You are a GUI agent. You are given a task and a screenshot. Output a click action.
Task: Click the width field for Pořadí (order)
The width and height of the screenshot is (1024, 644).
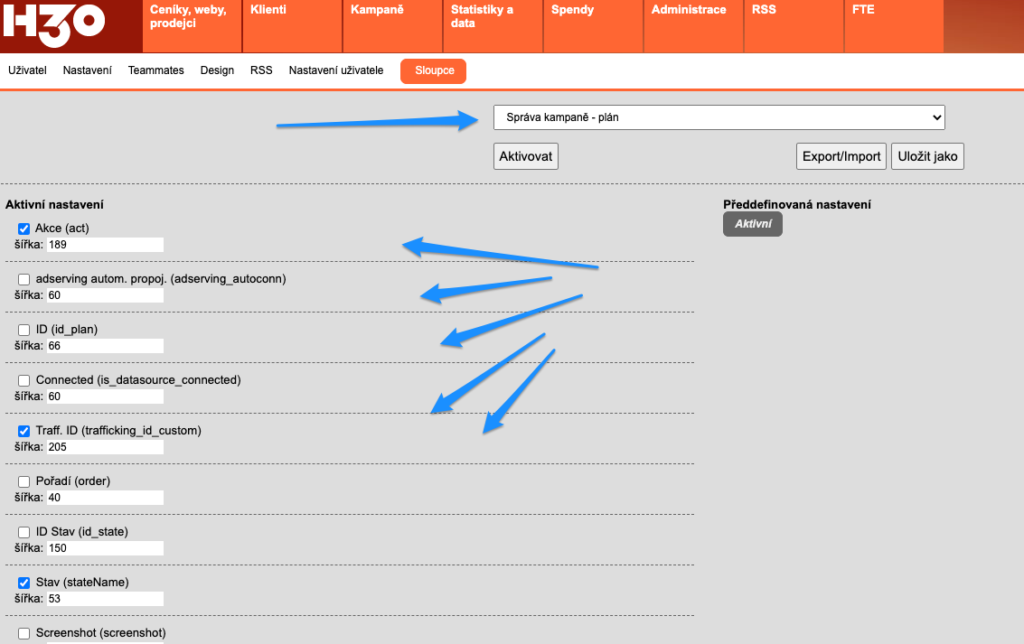(x=104, y=497)
